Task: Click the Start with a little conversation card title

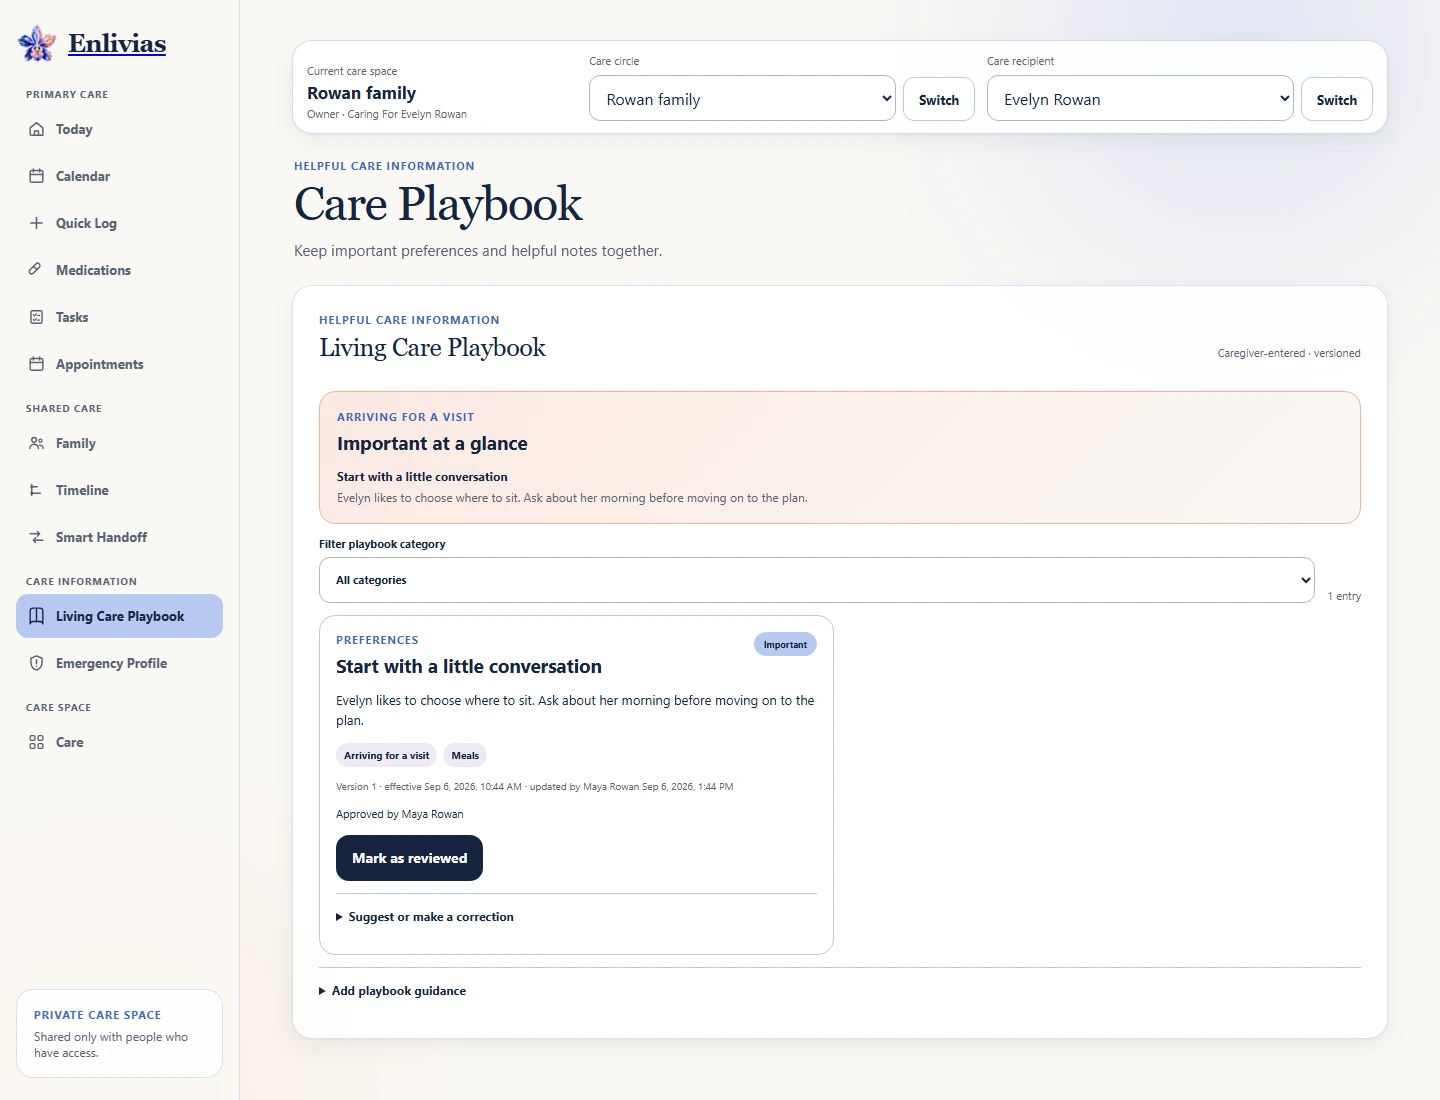Action: click(469, 667)
